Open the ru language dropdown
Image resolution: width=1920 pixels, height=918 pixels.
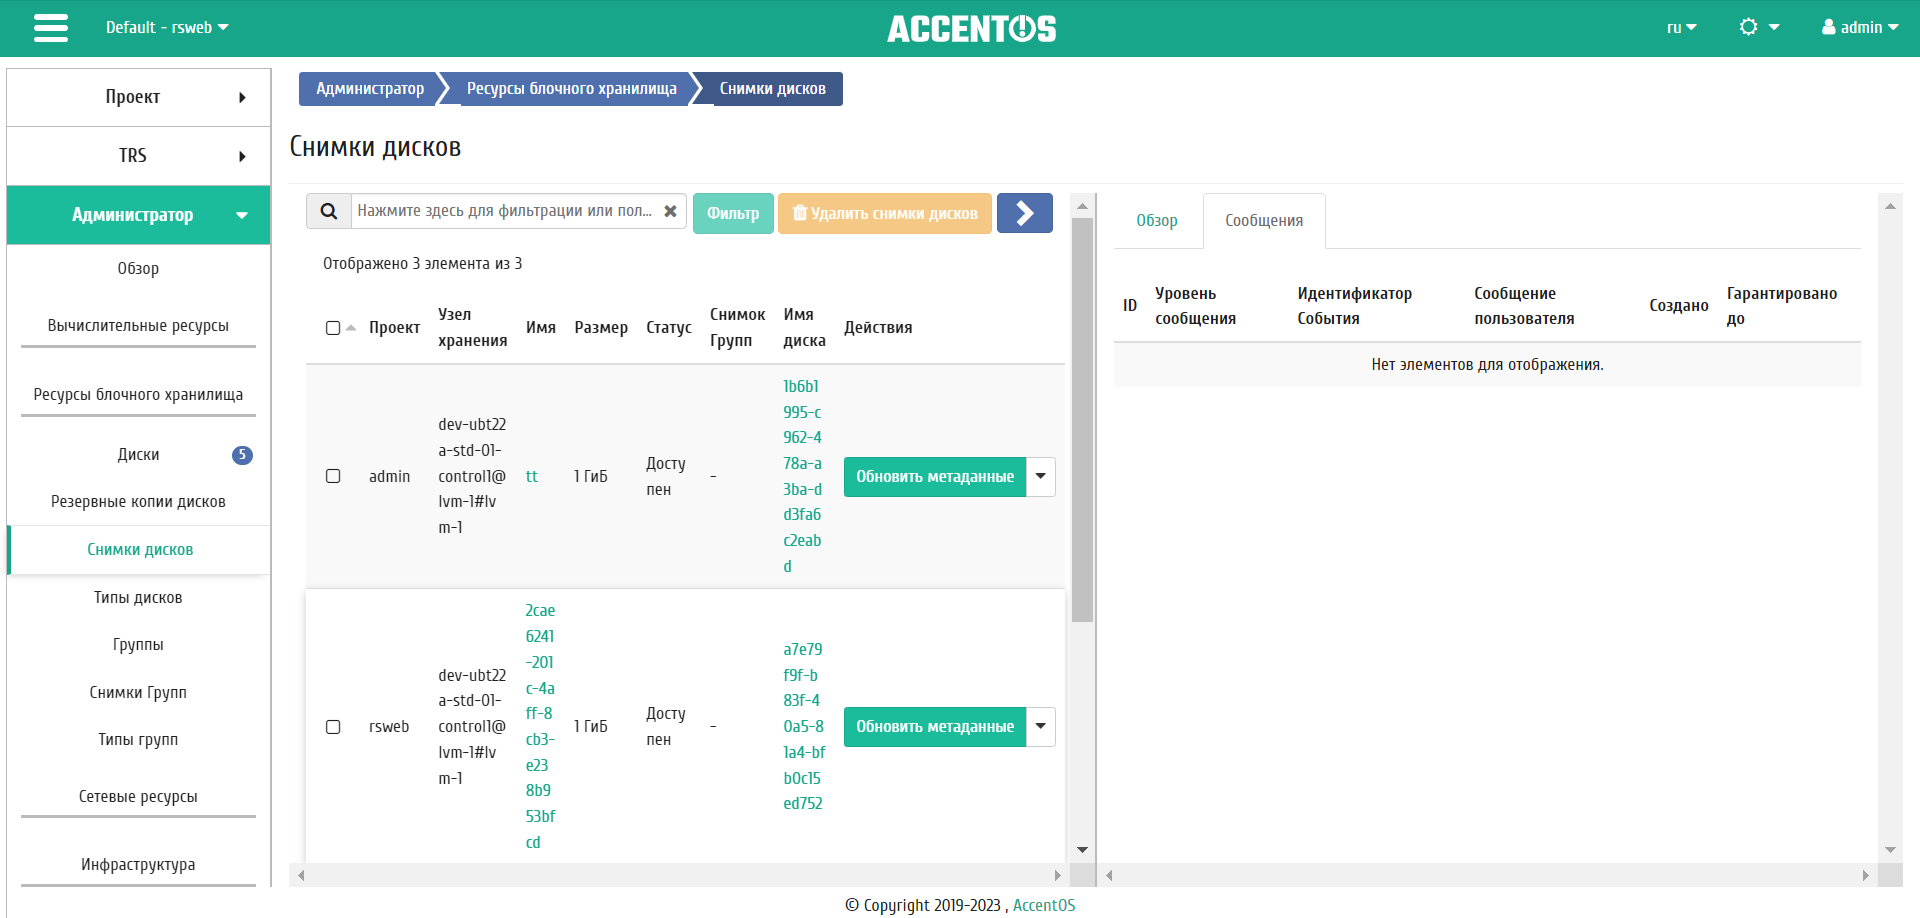[x=1681, y=27]
